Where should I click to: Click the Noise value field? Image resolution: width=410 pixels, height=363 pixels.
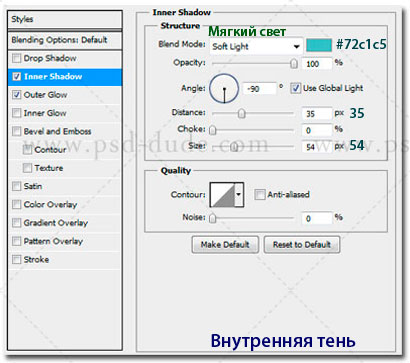click(317, 218)
